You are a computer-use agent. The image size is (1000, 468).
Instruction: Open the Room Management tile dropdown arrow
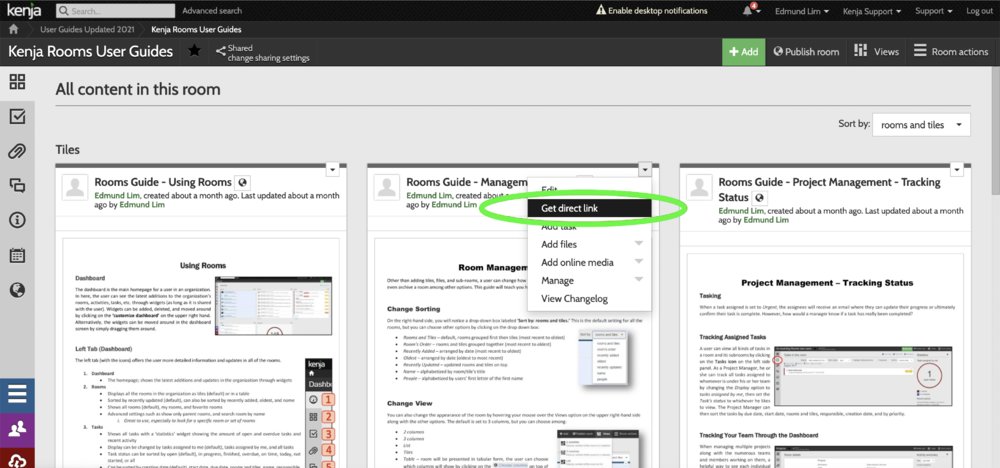(645, 170)
